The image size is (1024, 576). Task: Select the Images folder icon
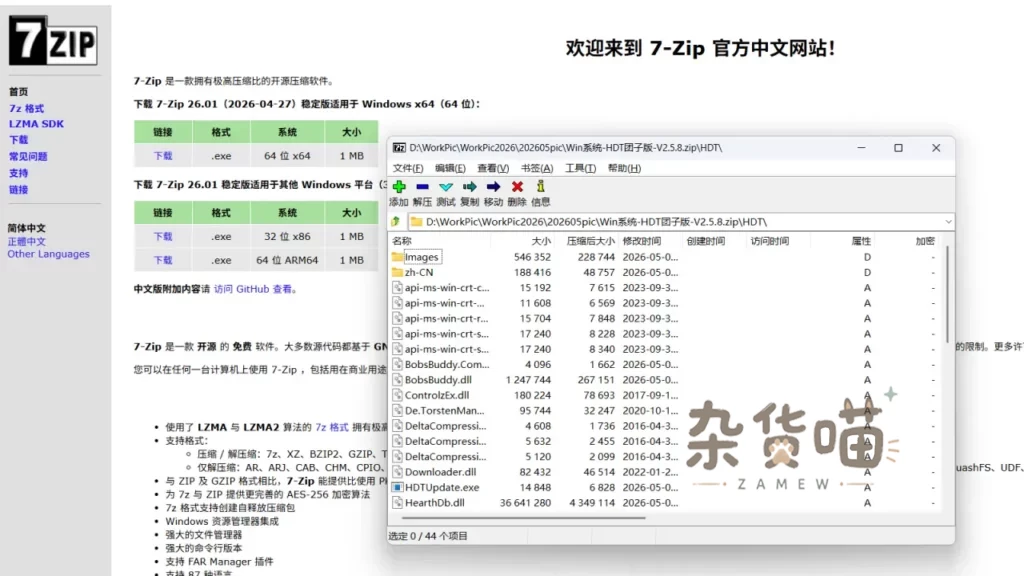point(397,257)
